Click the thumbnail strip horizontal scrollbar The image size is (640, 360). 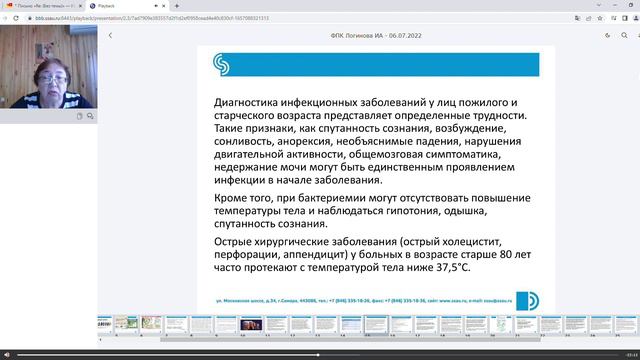click(x=350, y=340)
